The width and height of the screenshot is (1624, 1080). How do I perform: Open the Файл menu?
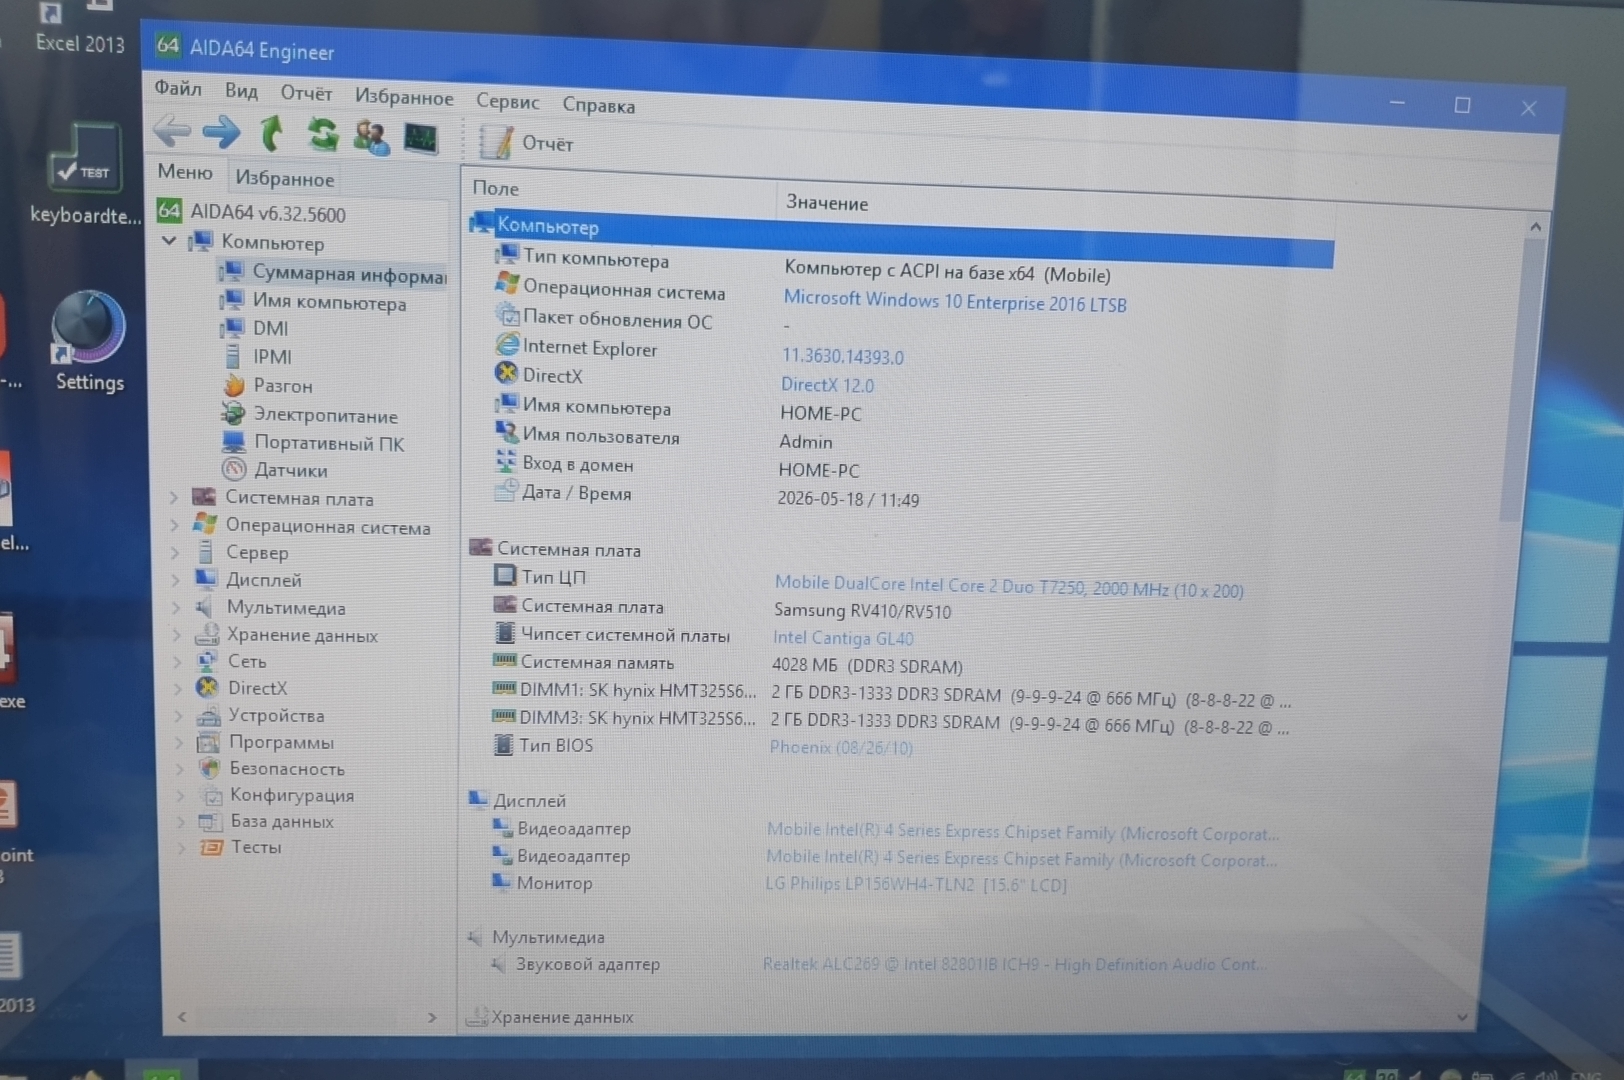point(178,88)
